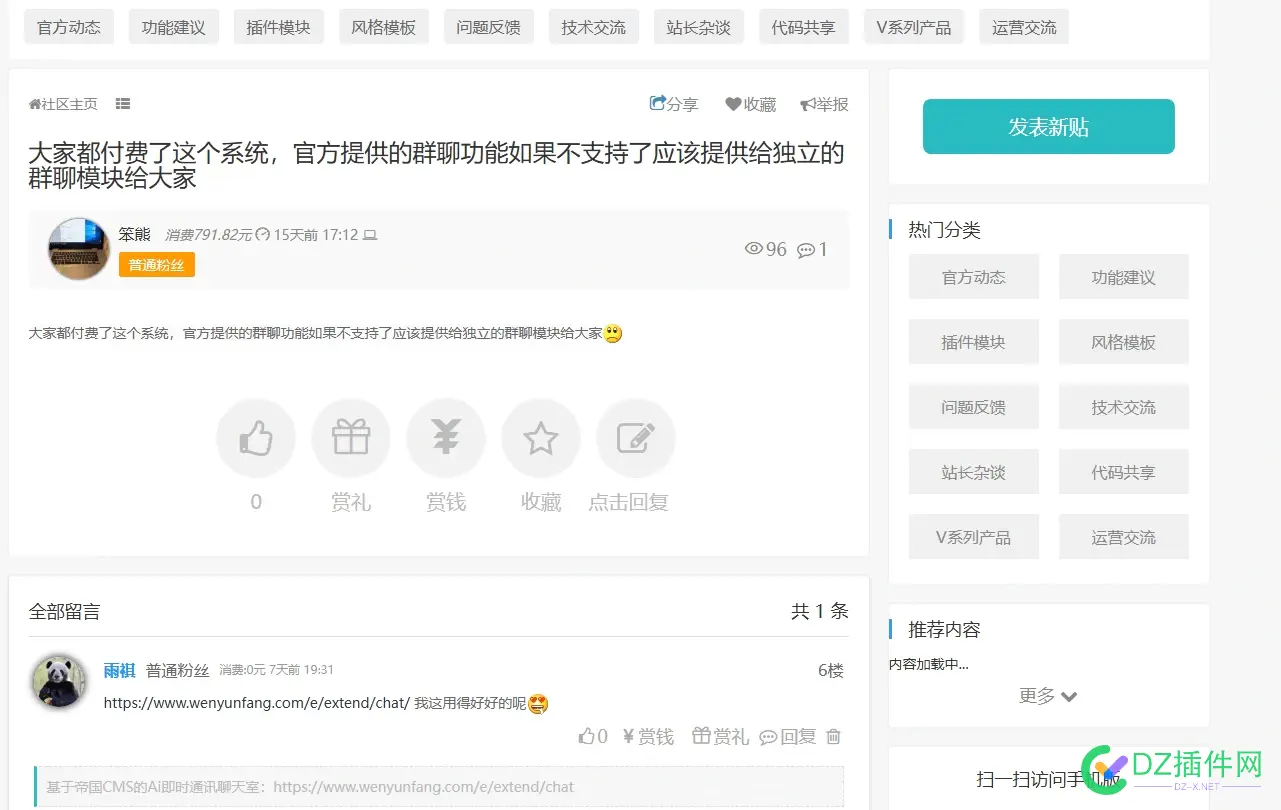Expand 更多 in 推荐内容 panel
1281x810 pixels.
click(x=1048, y=695)
